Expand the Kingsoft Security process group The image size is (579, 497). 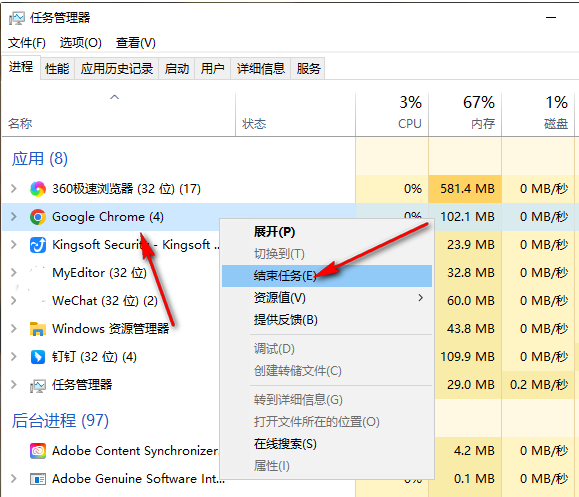point(14,245)
